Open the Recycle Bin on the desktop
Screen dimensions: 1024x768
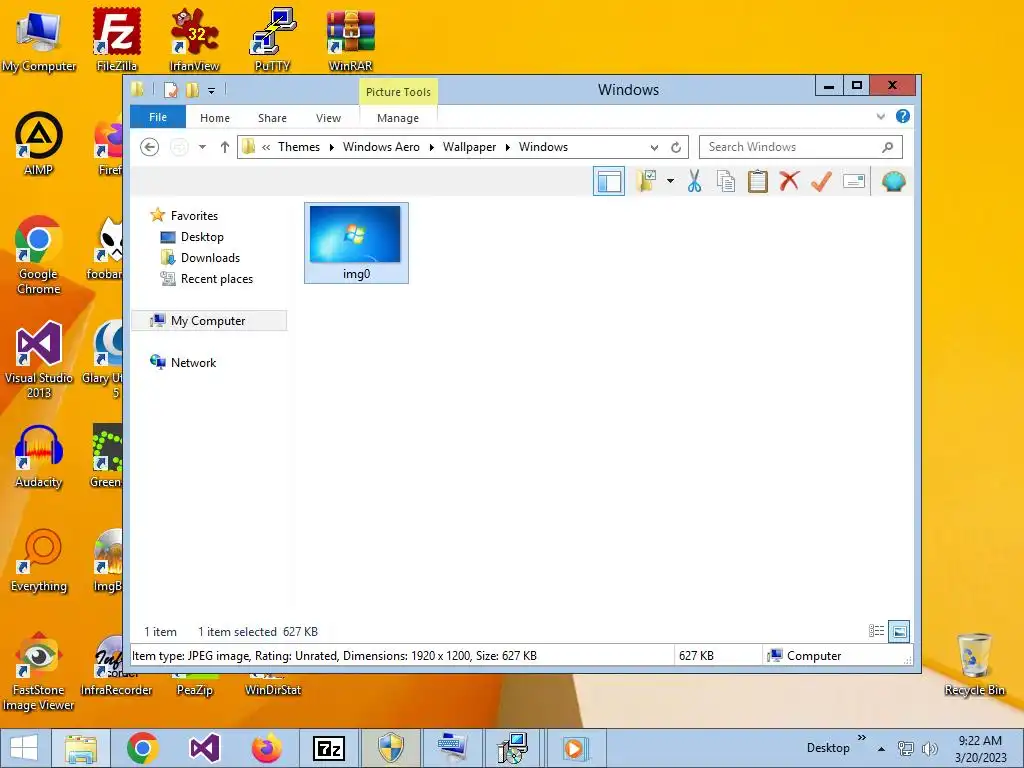[974, 664]
